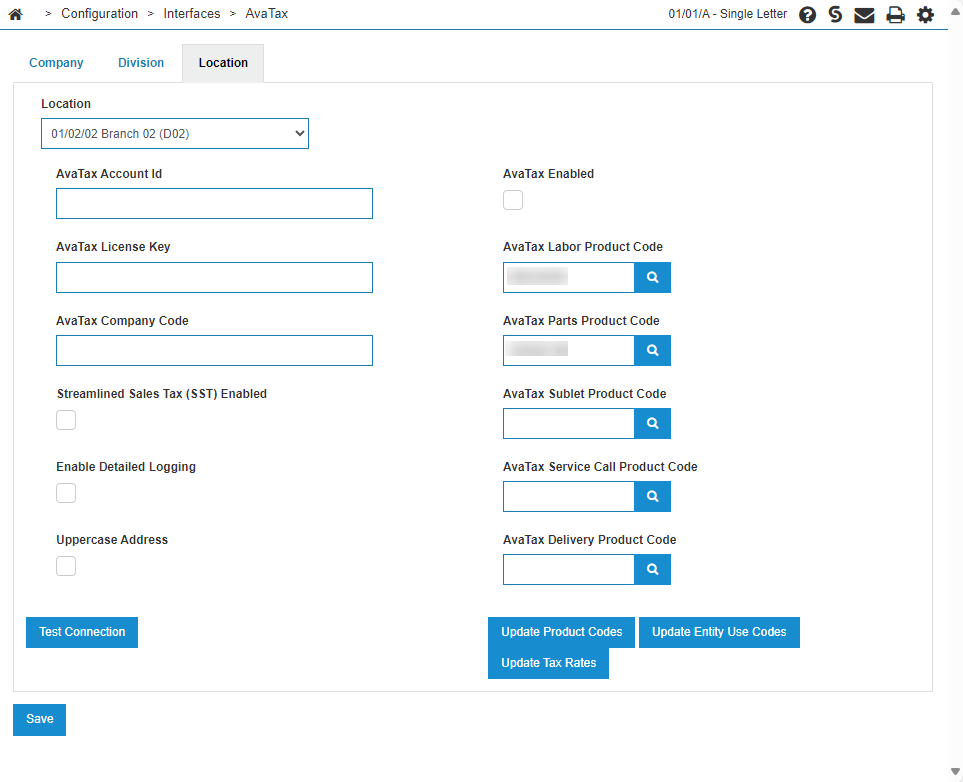Search AvaTax Sublet Product Code lookup
963x782 pixels.
pos(652,423)
